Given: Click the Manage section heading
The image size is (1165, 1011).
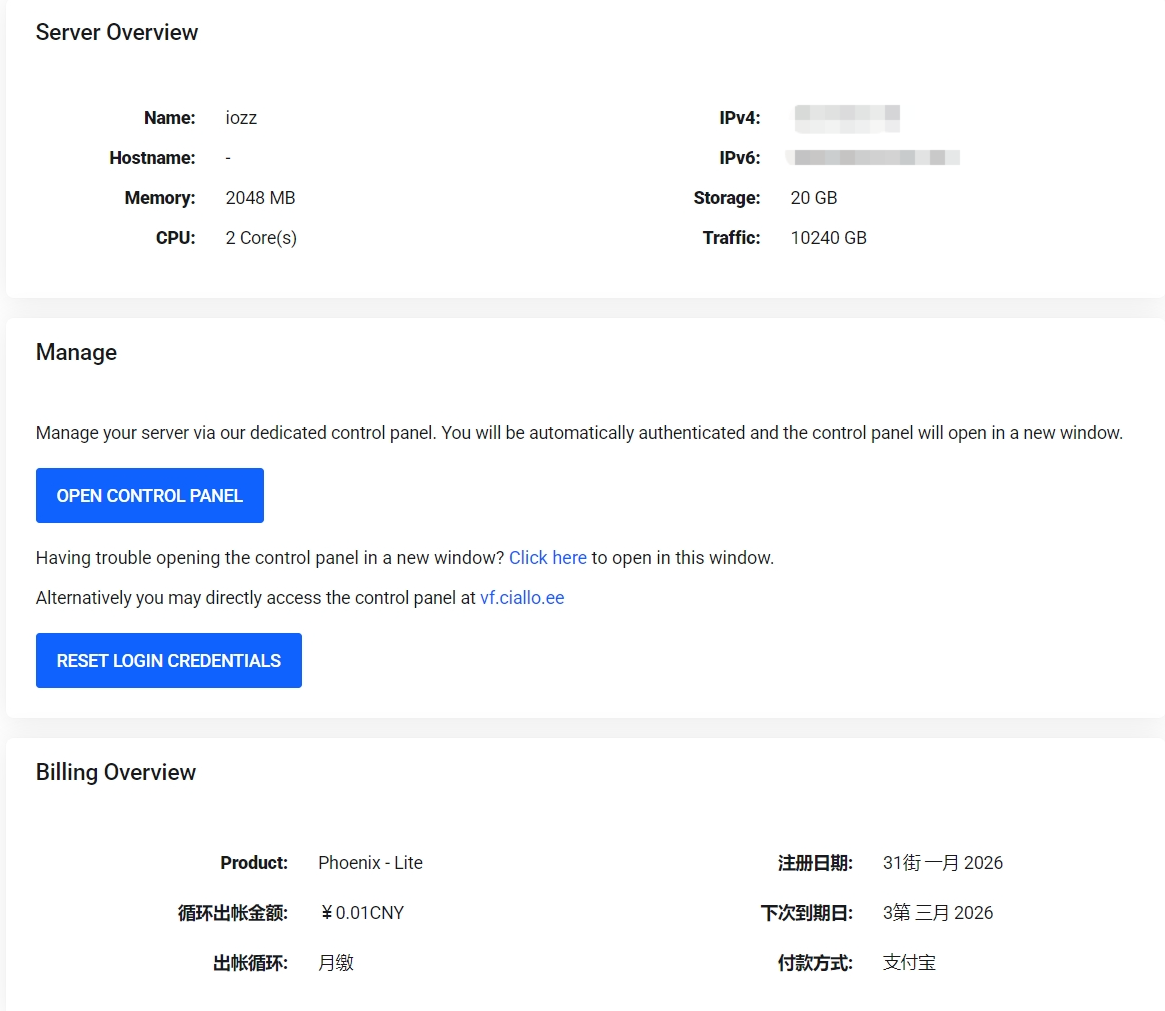Looking at the screenshot, I should coord(77,352).
